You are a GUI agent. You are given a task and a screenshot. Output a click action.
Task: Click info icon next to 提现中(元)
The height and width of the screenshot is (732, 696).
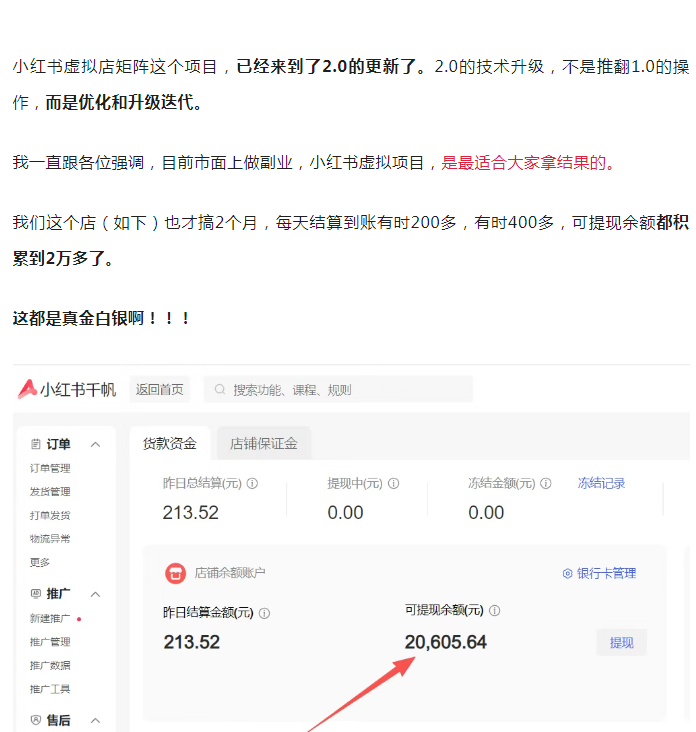(x=394, y=484)
